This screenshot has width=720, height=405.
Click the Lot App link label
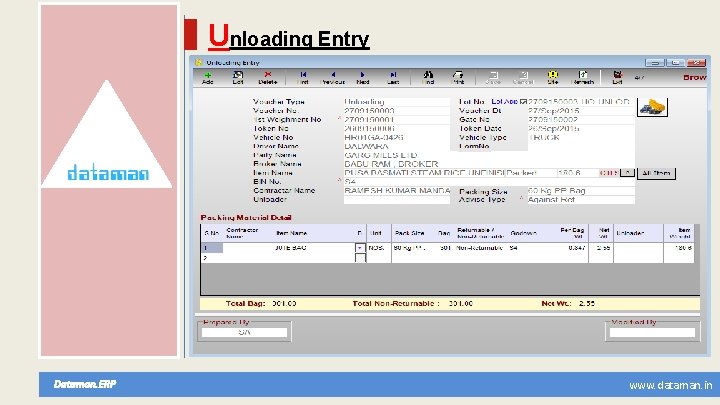(x=504, y=101)
